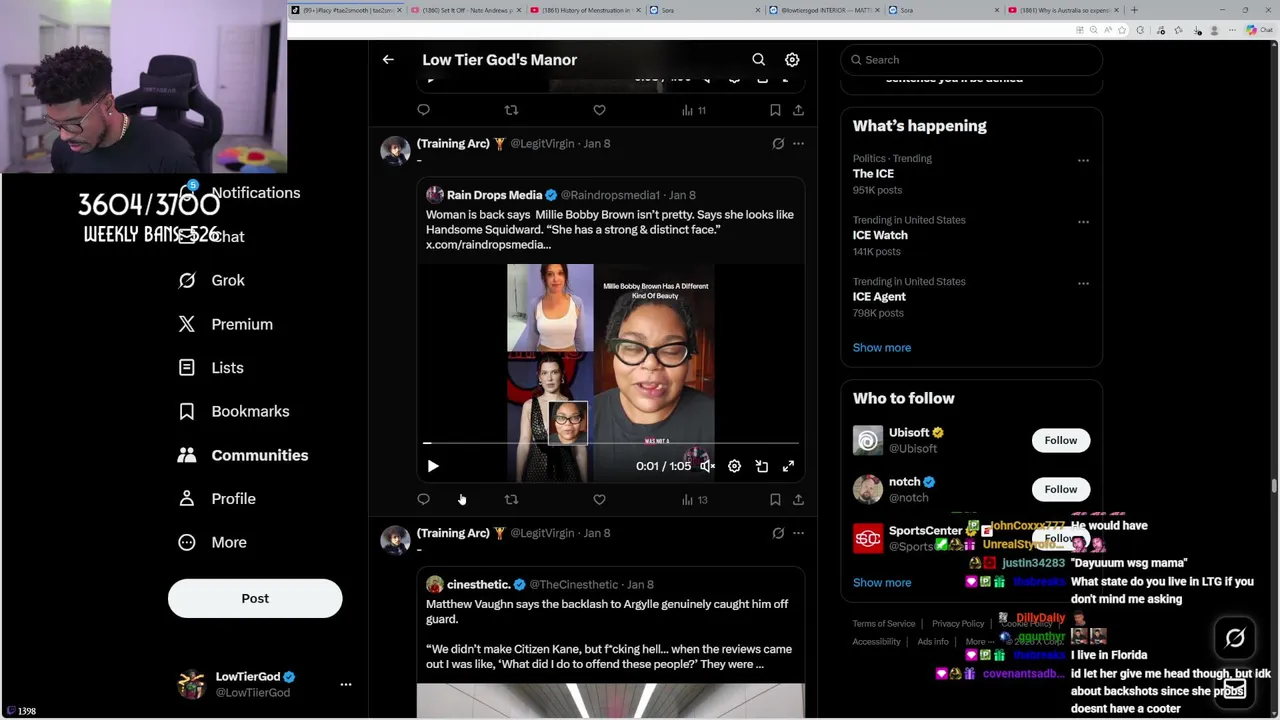The height and width of the screenshot is (720, 1280).
Task: Open the Ubisoft profile avatar
Action: click(868, 440)
